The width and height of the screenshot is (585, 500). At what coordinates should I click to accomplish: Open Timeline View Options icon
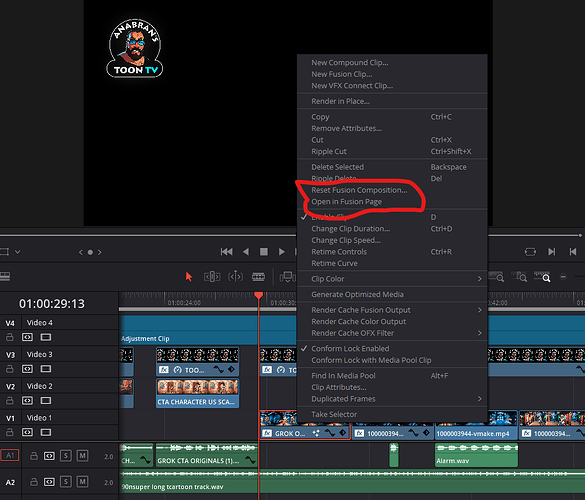(5, 276)
